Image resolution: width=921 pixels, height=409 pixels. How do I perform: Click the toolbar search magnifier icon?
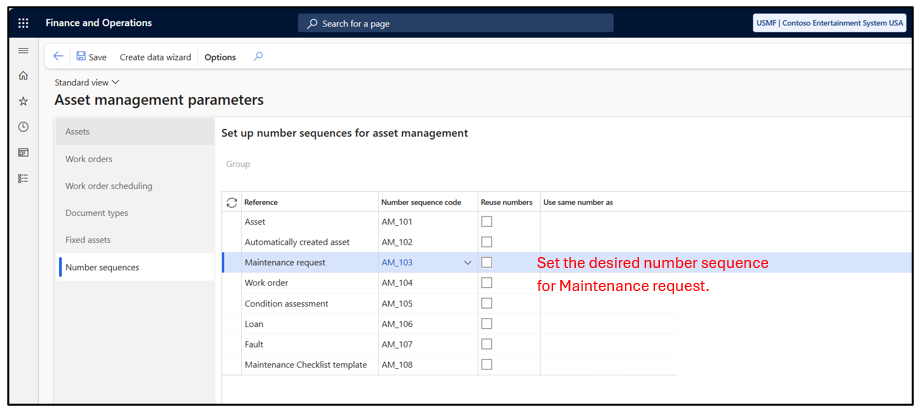[258, 57]
